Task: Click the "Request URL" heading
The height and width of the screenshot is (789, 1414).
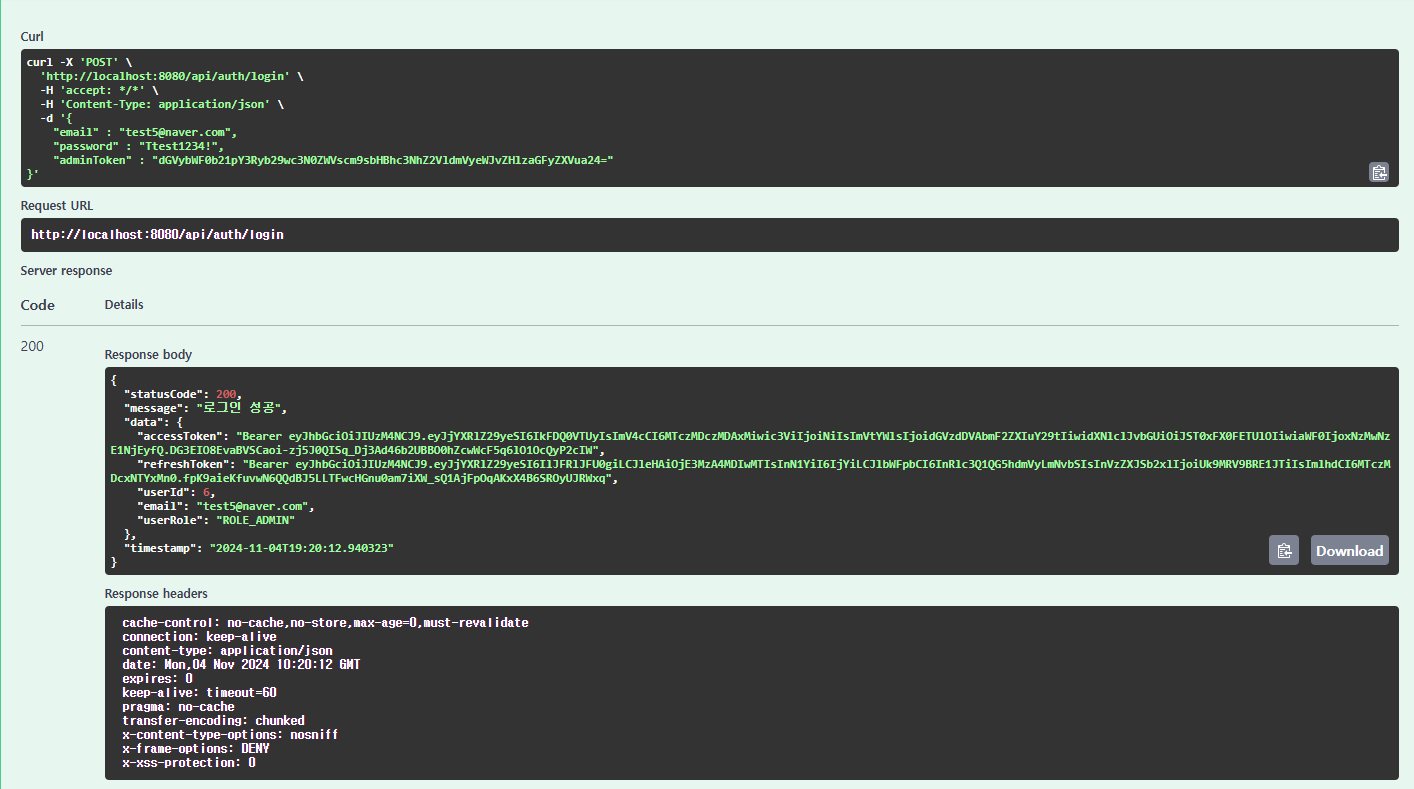Action: 56,205
